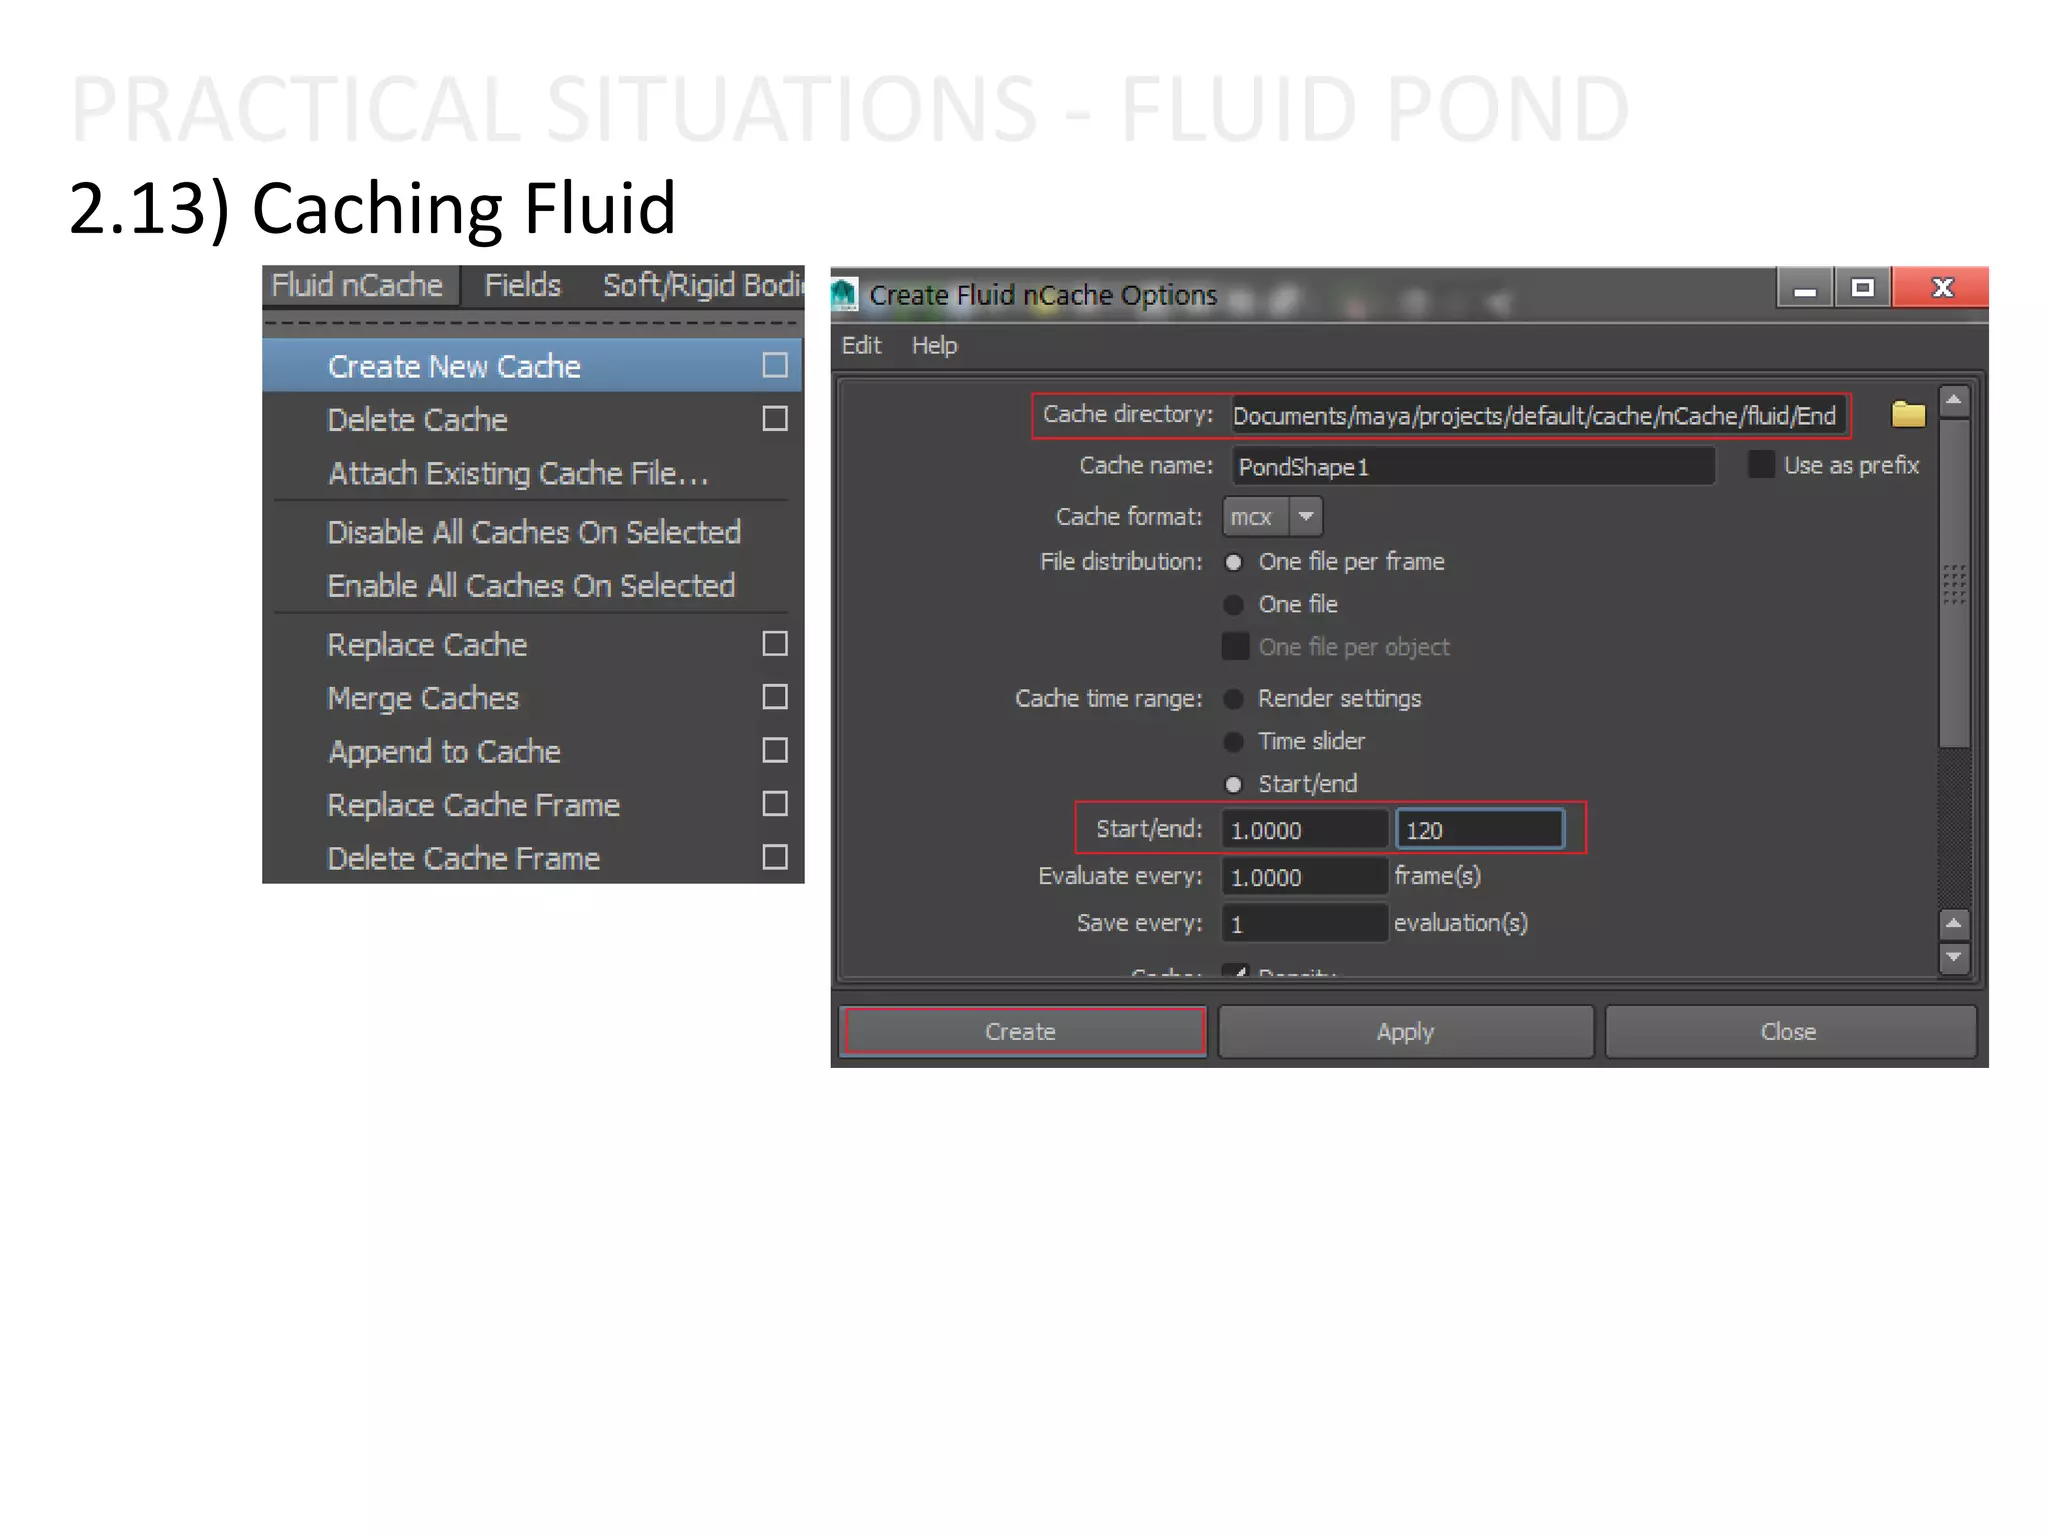The image size is (2048, 1536).
Task: Choose Render settings cache time range
Action: tap(1234, 699)
